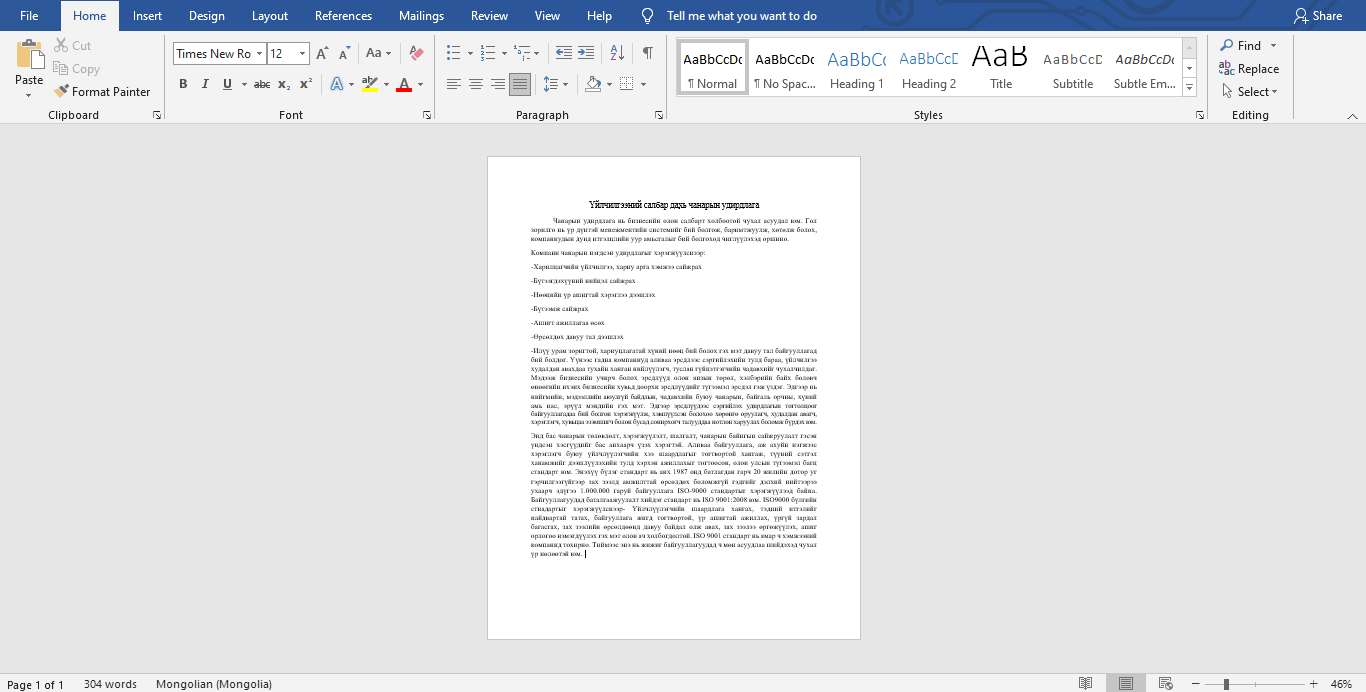Click the 304 words count in status bar
Viewport: 1366px width, 692px height.
click(110, 684)
